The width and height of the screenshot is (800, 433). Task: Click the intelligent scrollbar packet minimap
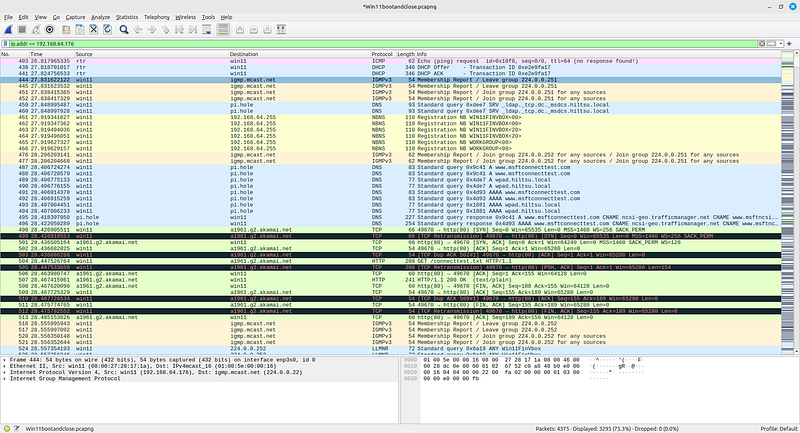(x=787, y=202)
